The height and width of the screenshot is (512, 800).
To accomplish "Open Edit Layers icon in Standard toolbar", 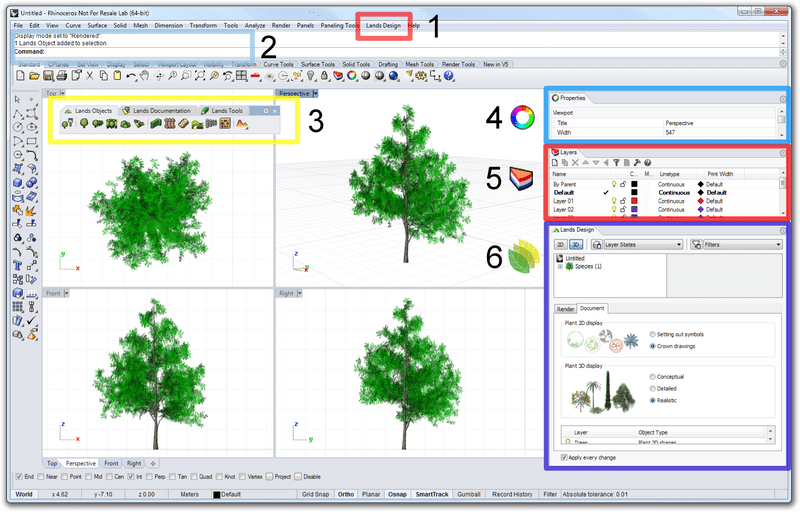I will (x=338, y=76).
